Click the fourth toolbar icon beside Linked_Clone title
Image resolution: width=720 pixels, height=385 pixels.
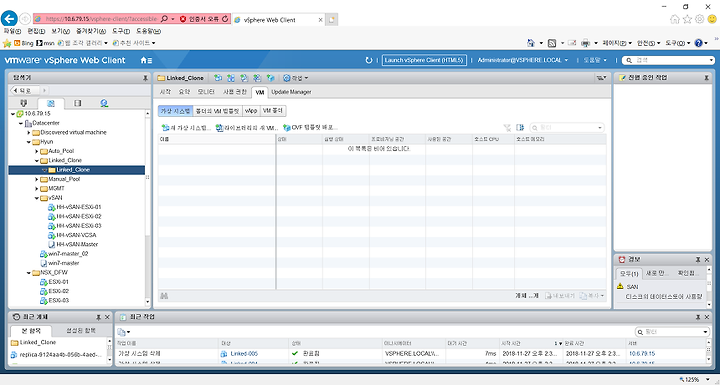(x=258, y=78)
